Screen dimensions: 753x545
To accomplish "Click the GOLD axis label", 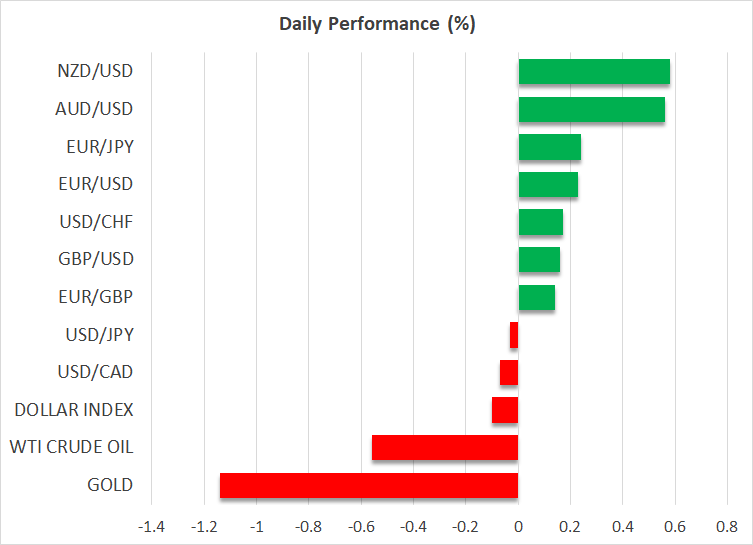I will coord(110,485).
